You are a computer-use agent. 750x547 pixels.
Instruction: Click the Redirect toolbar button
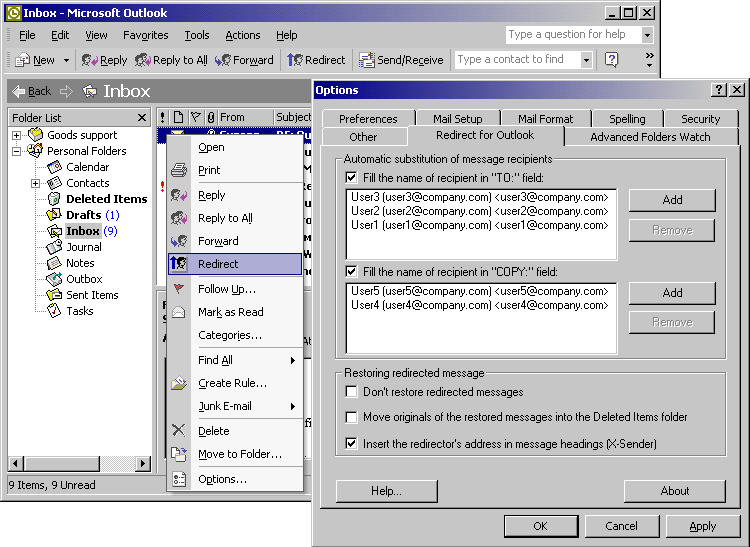(x=316, y=60)
